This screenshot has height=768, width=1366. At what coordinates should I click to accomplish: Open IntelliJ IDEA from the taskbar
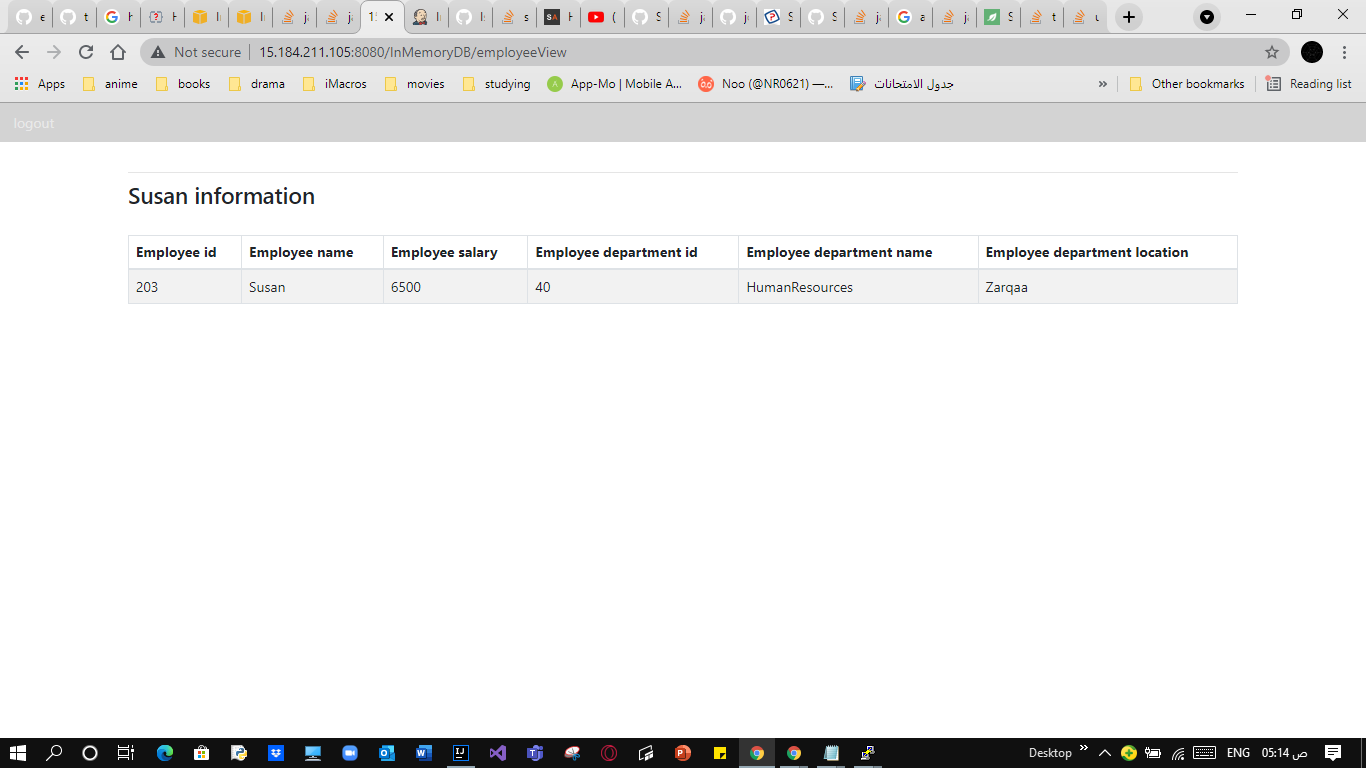pyautogui.click(x=461, y=753)
